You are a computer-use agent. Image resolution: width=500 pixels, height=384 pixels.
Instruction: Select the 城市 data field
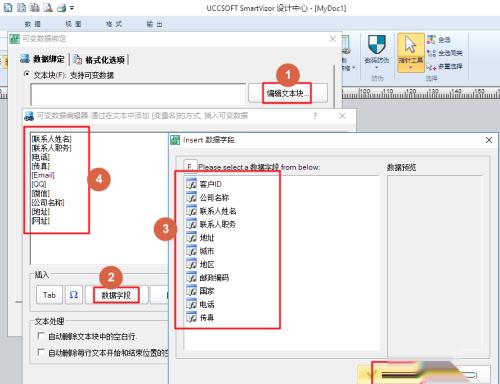(200, 251)
